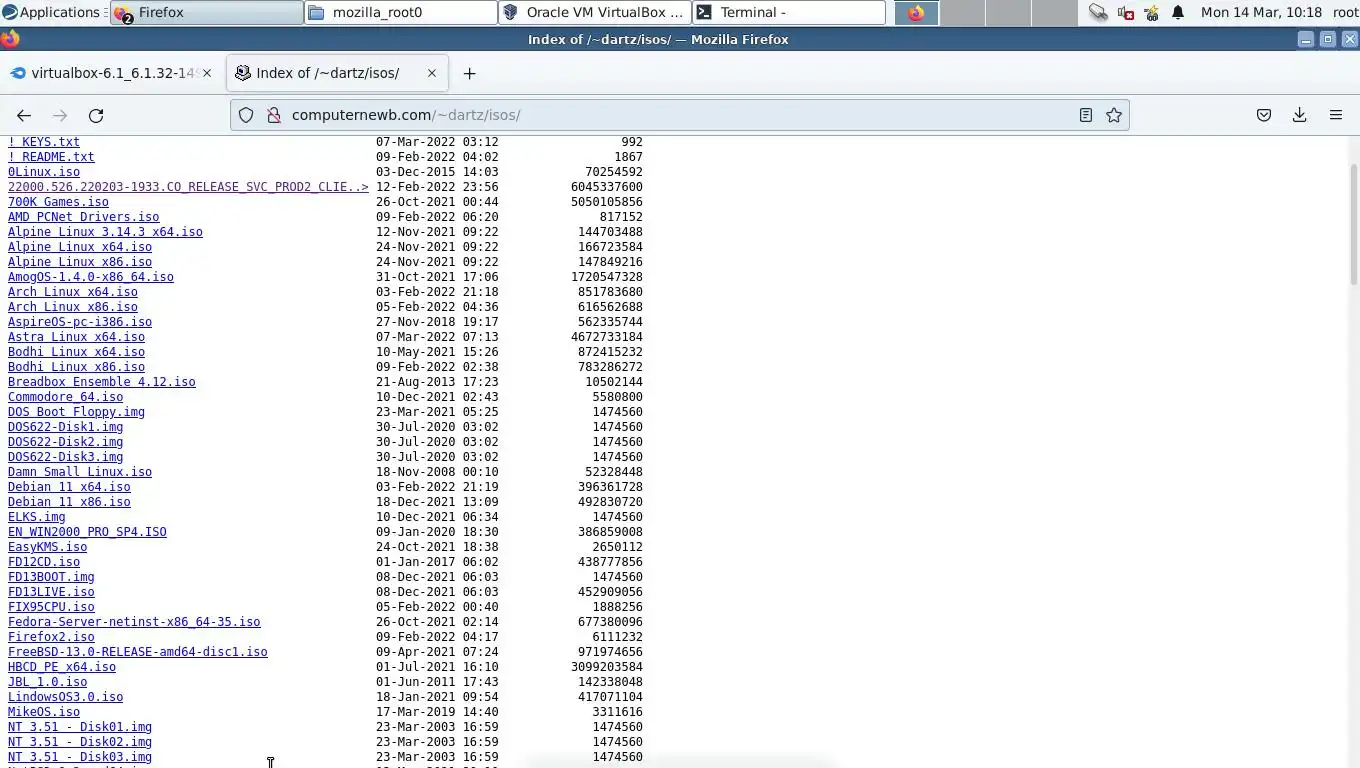Click the network connection tray icon
Viewport: 1360px width, 768px height.
[1099, 12]
